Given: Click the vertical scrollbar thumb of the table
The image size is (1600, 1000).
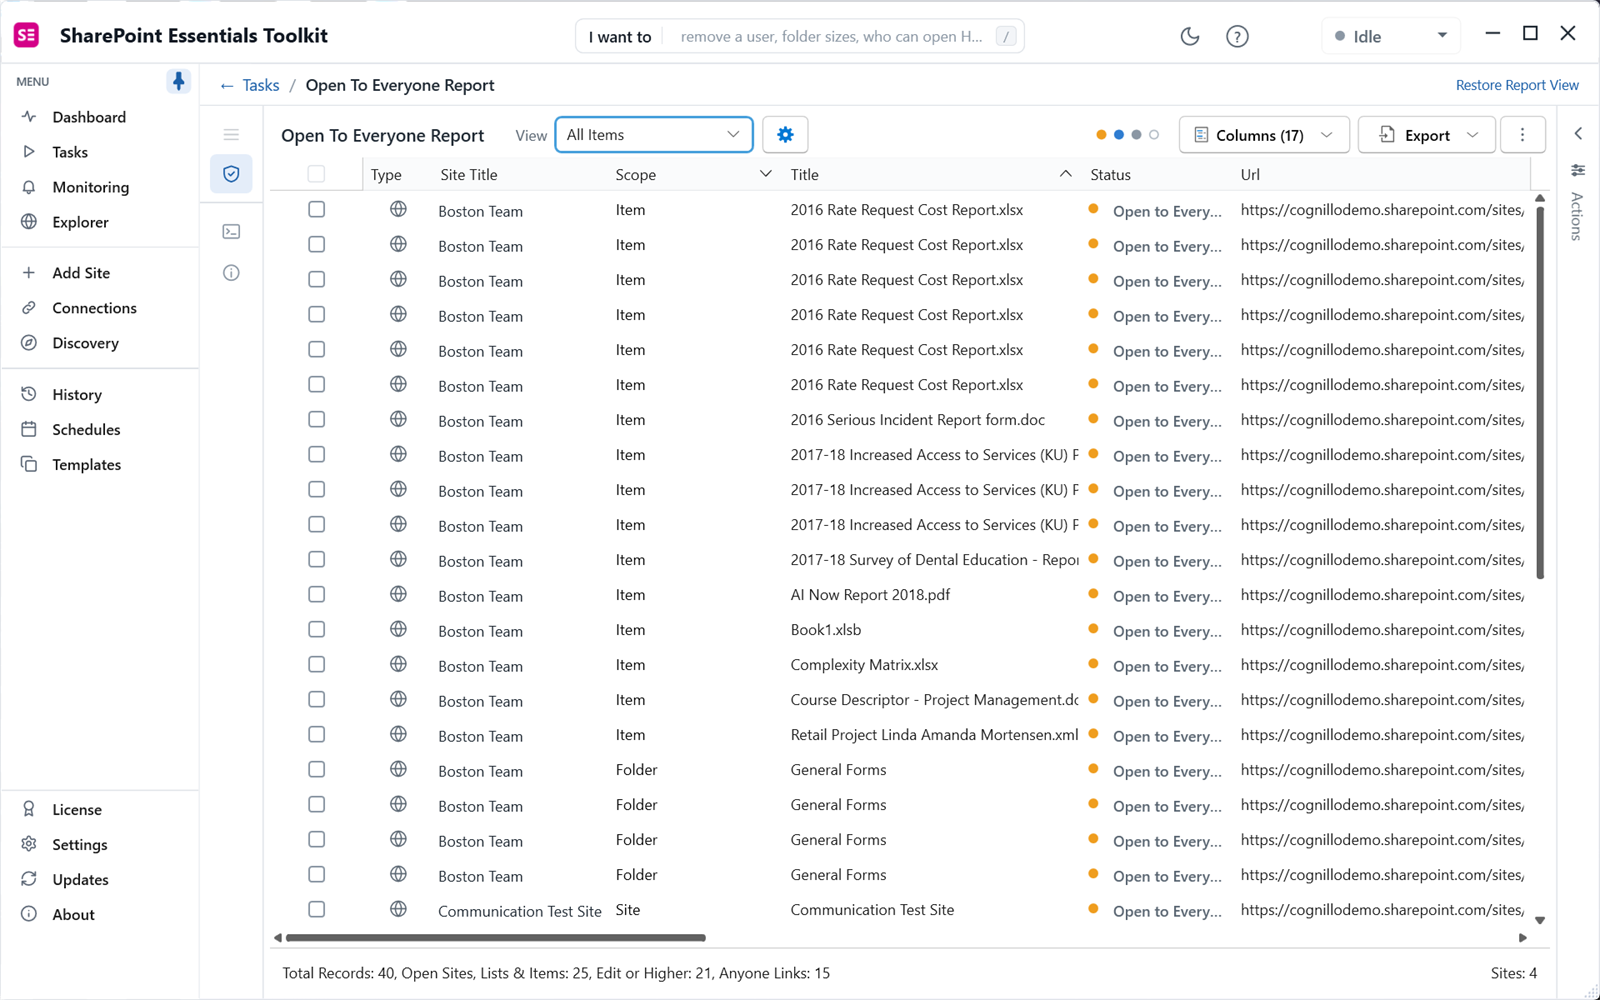Looking at the screenshot, I should point(1540,392).
